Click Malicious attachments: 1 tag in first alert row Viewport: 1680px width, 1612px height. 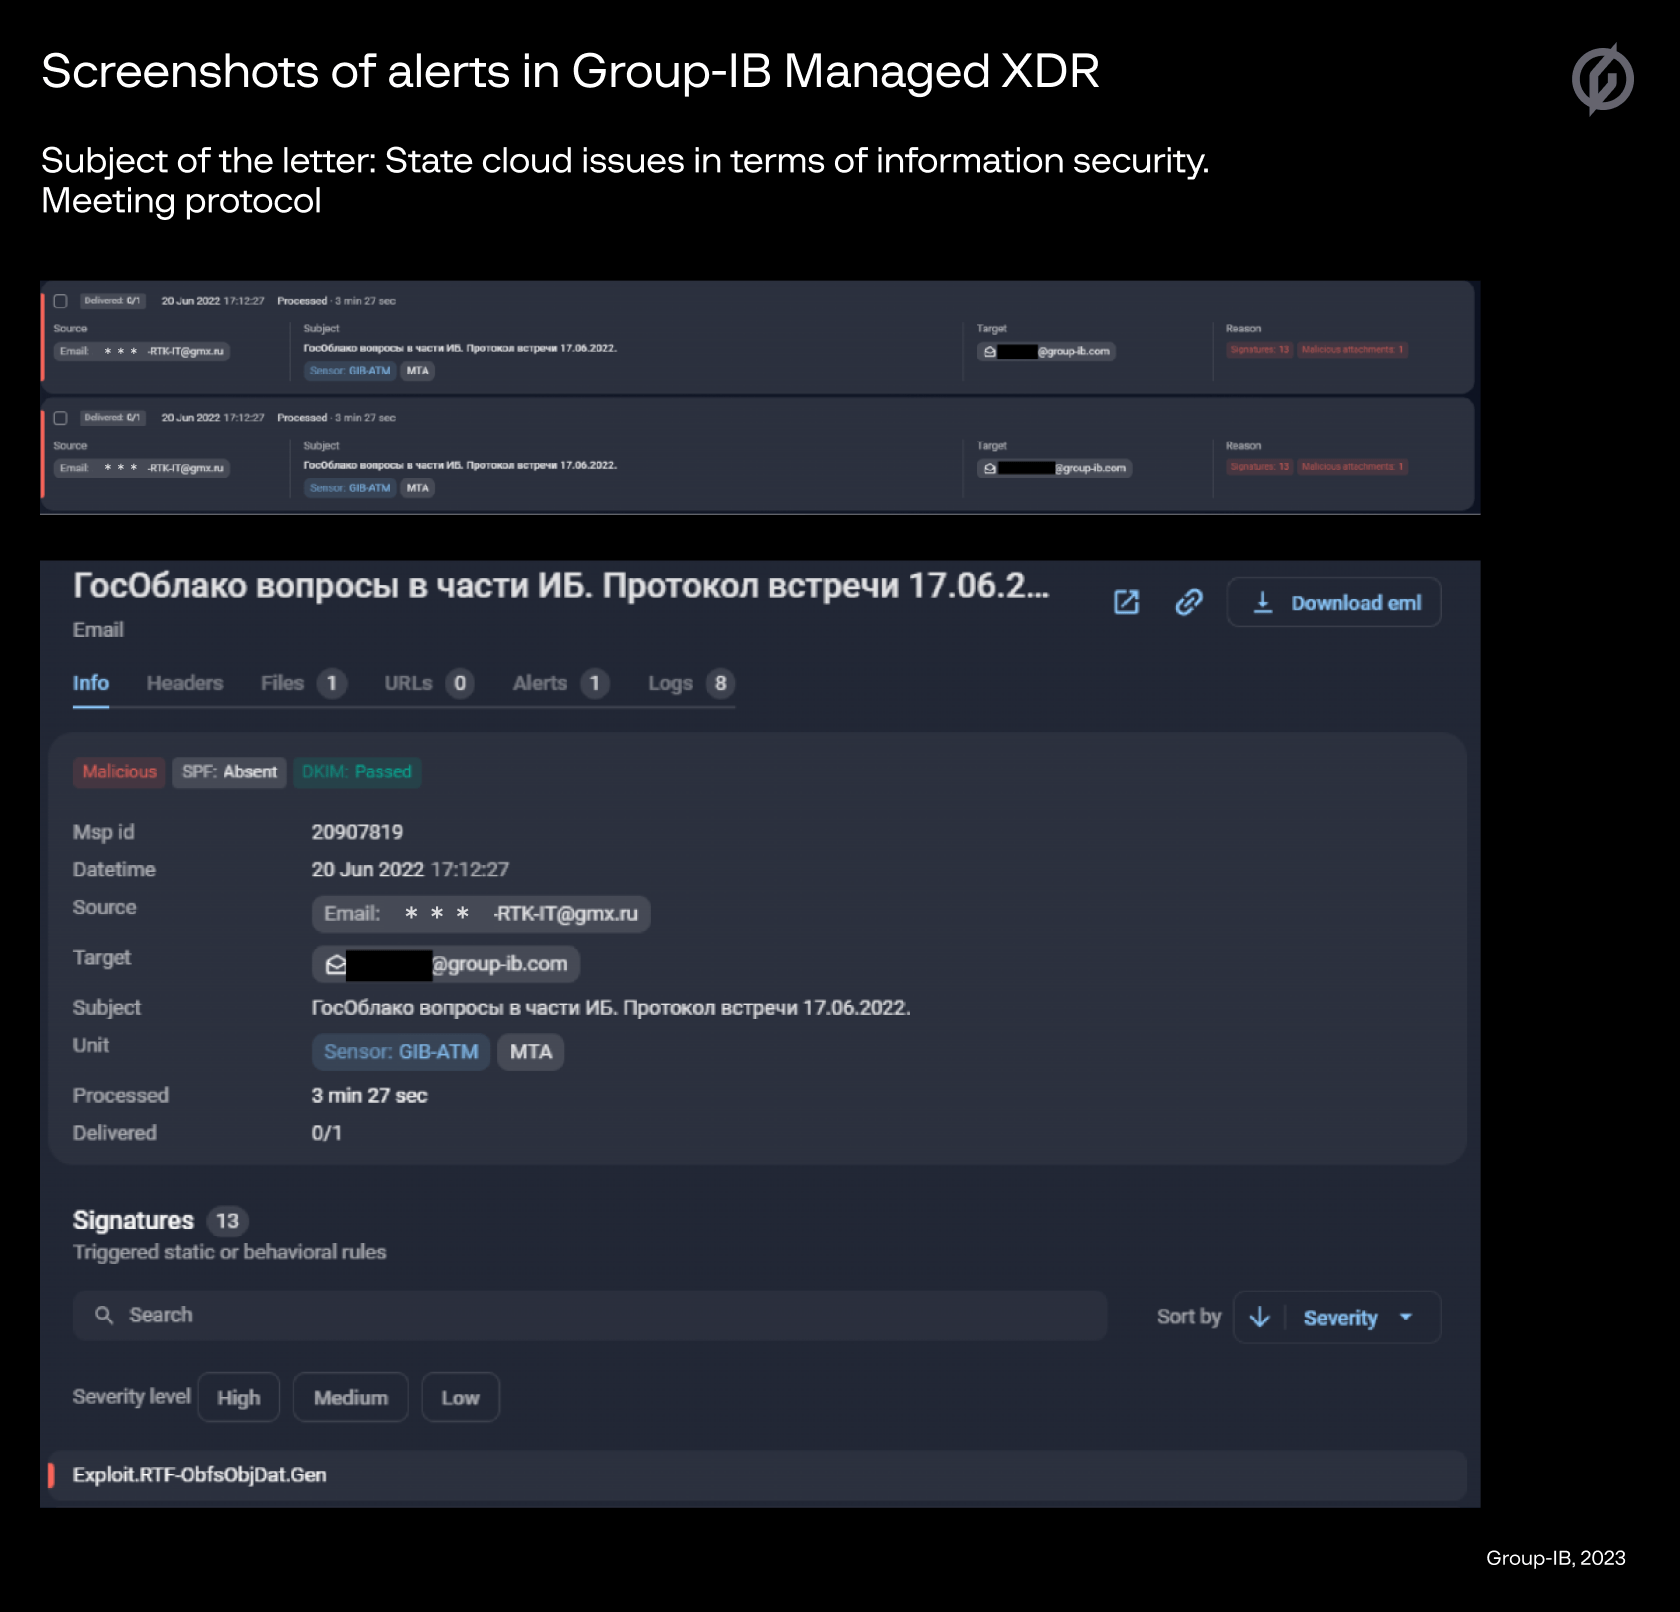pos(1353,350)
